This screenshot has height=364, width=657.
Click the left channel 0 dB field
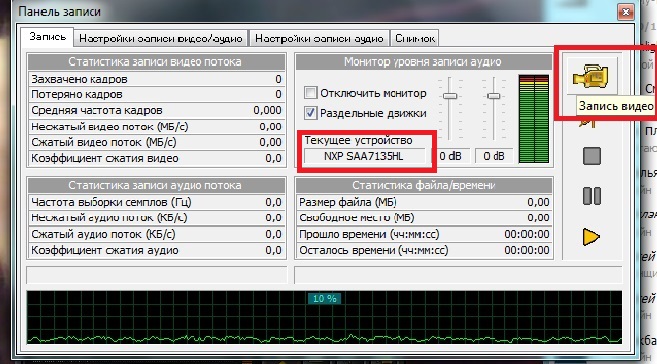click(x=450, y=156)
